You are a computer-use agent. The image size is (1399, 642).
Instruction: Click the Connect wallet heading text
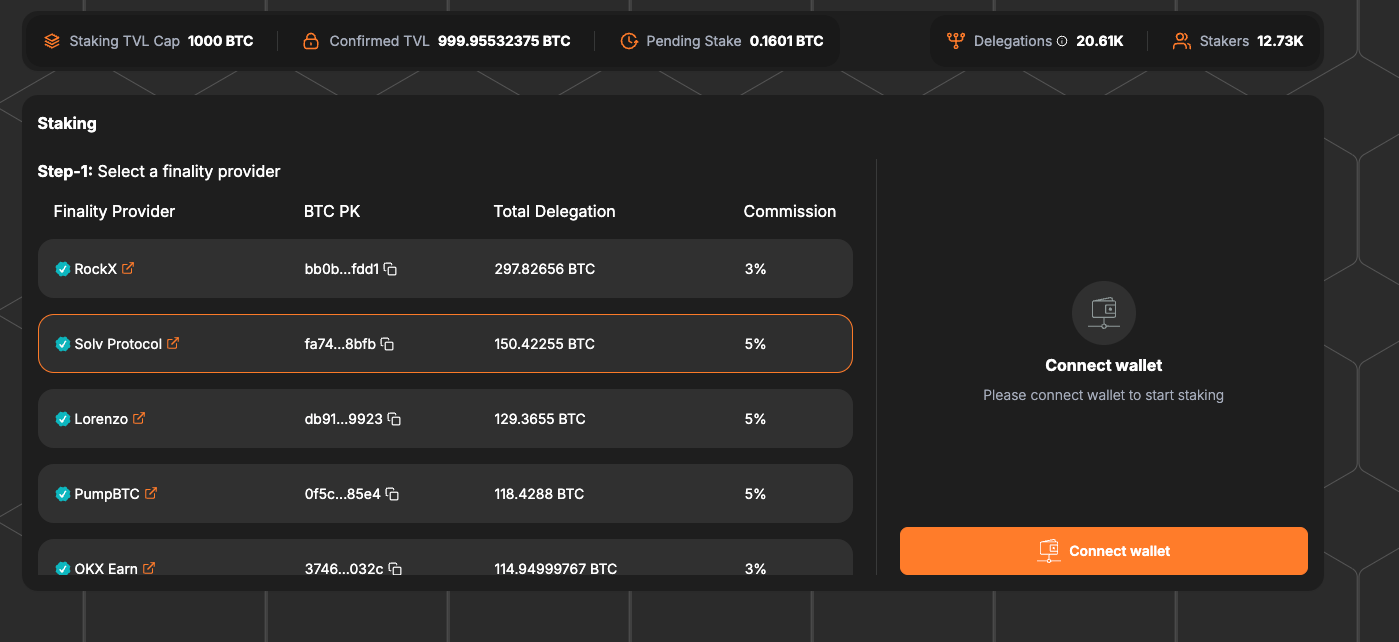coord(1104,366)
